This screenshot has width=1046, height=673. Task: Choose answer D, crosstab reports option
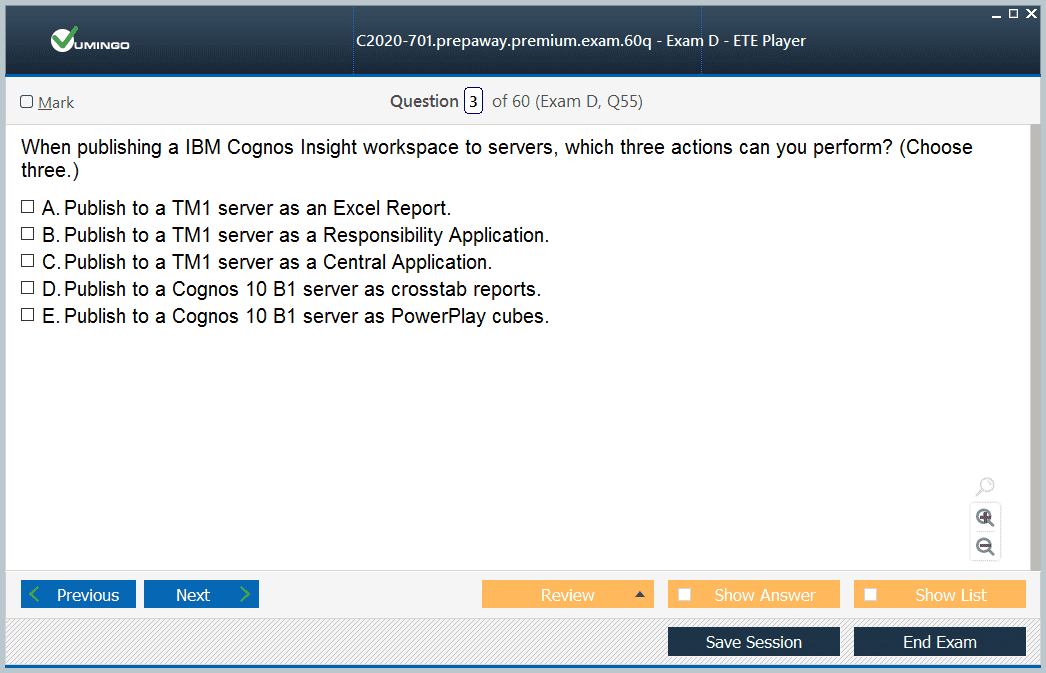(28, 289)
